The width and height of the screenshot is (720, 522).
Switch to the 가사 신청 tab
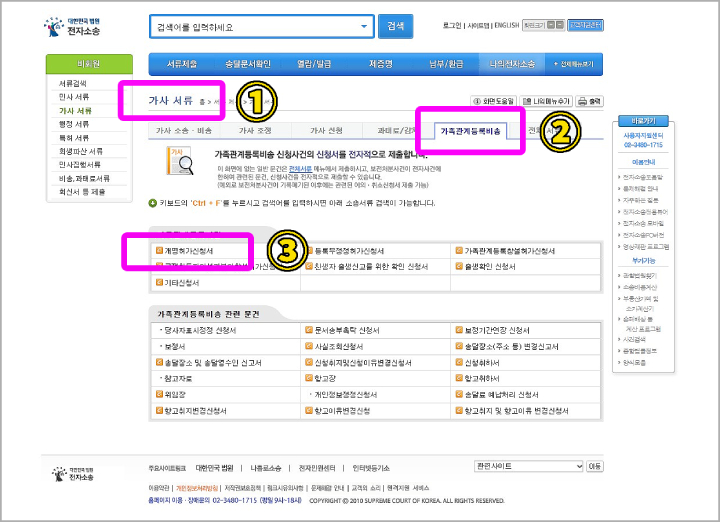tap(326, 130)
